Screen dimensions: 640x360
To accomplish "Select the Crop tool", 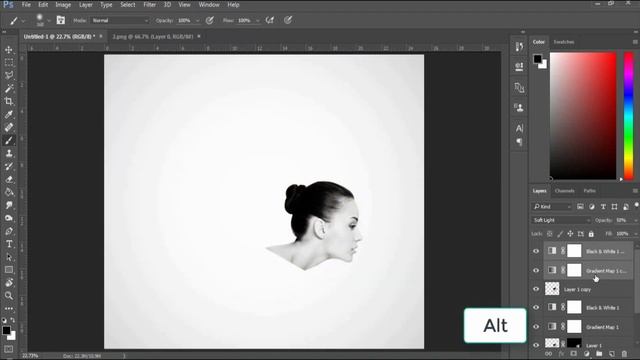I will (9, 101).
